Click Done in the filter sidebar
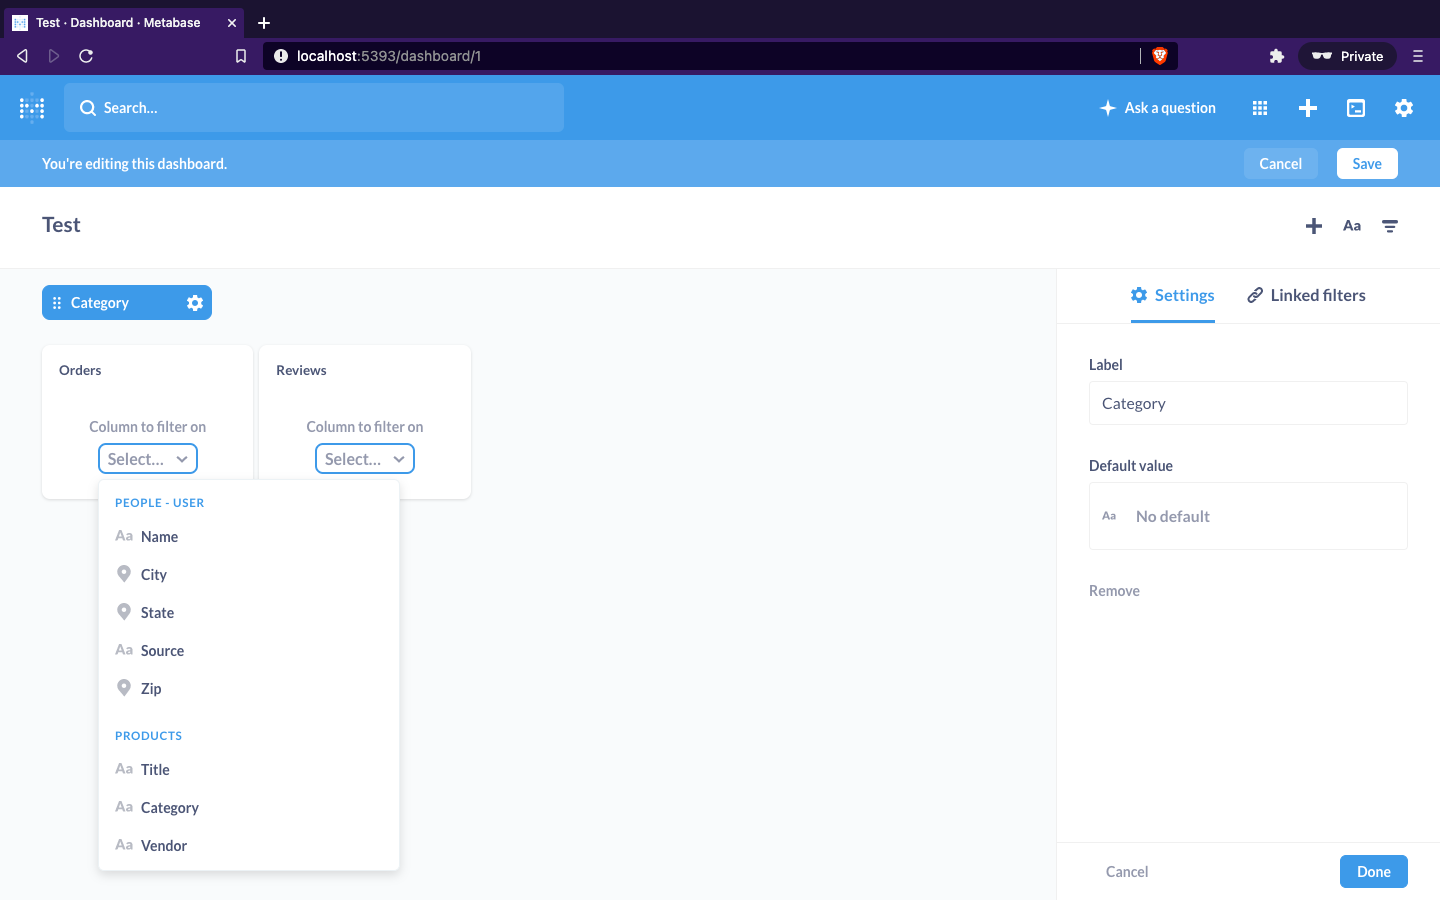The width and height of the screenshot is (1440, 900). 1374,872
